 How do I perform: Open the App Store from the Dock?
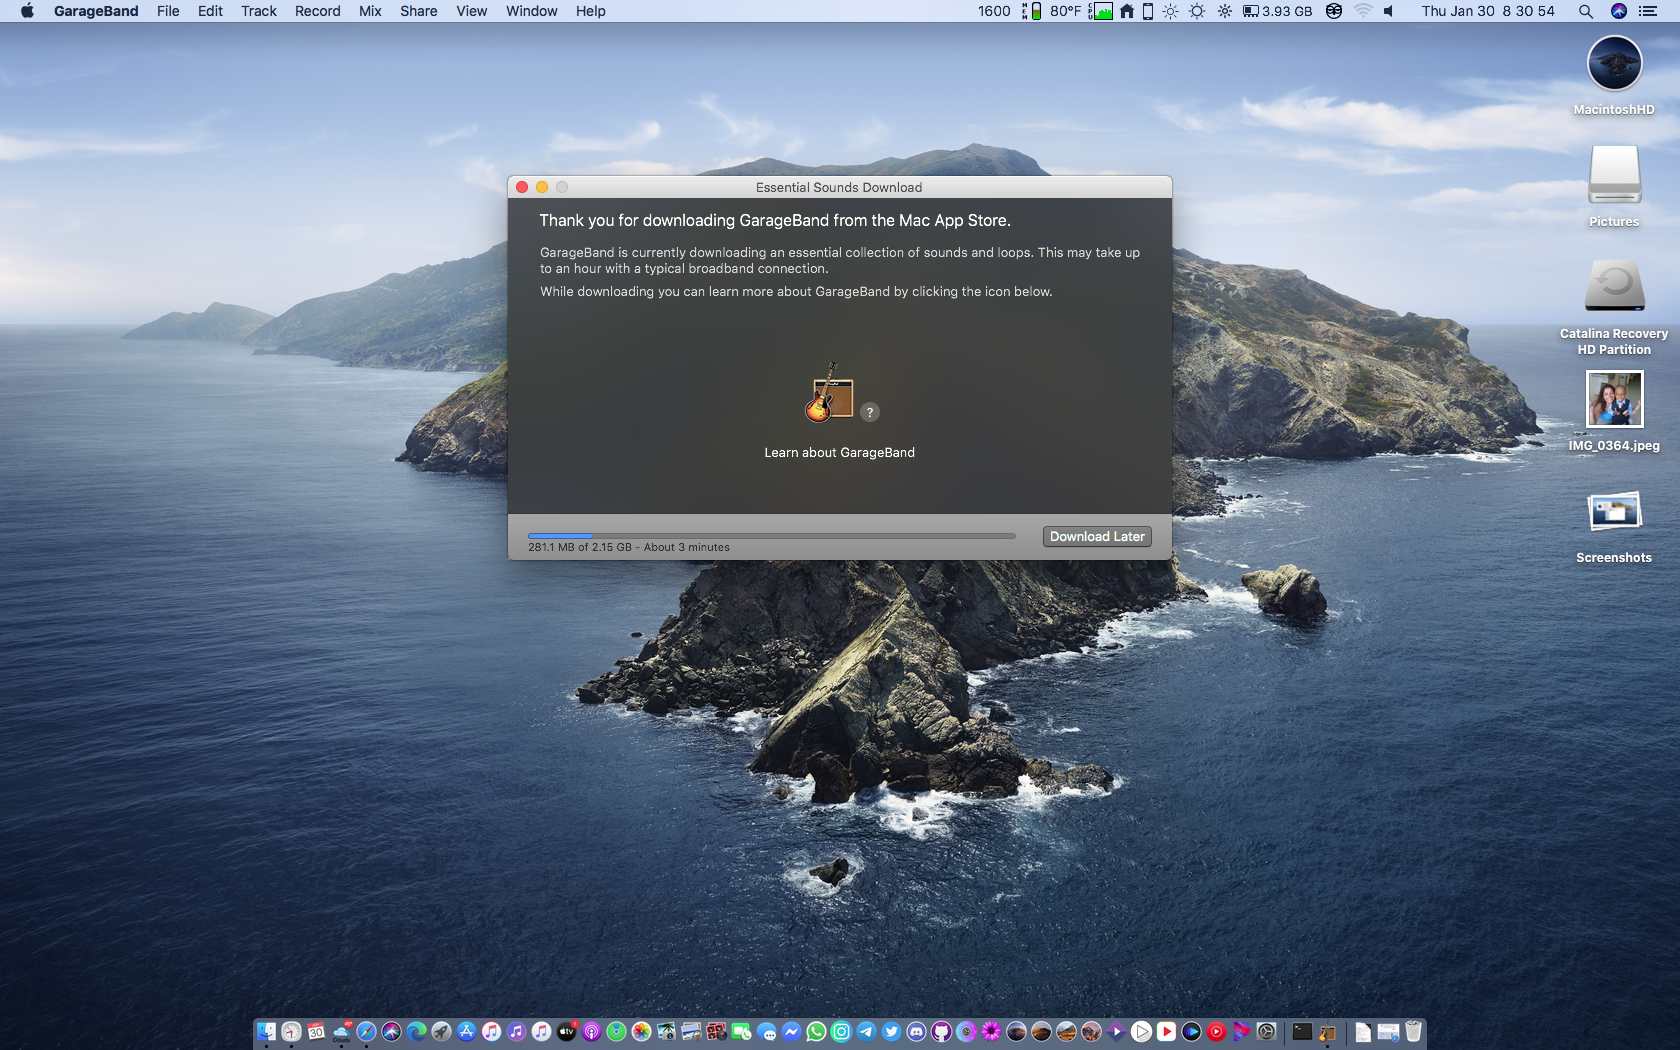click(466, 1031)
